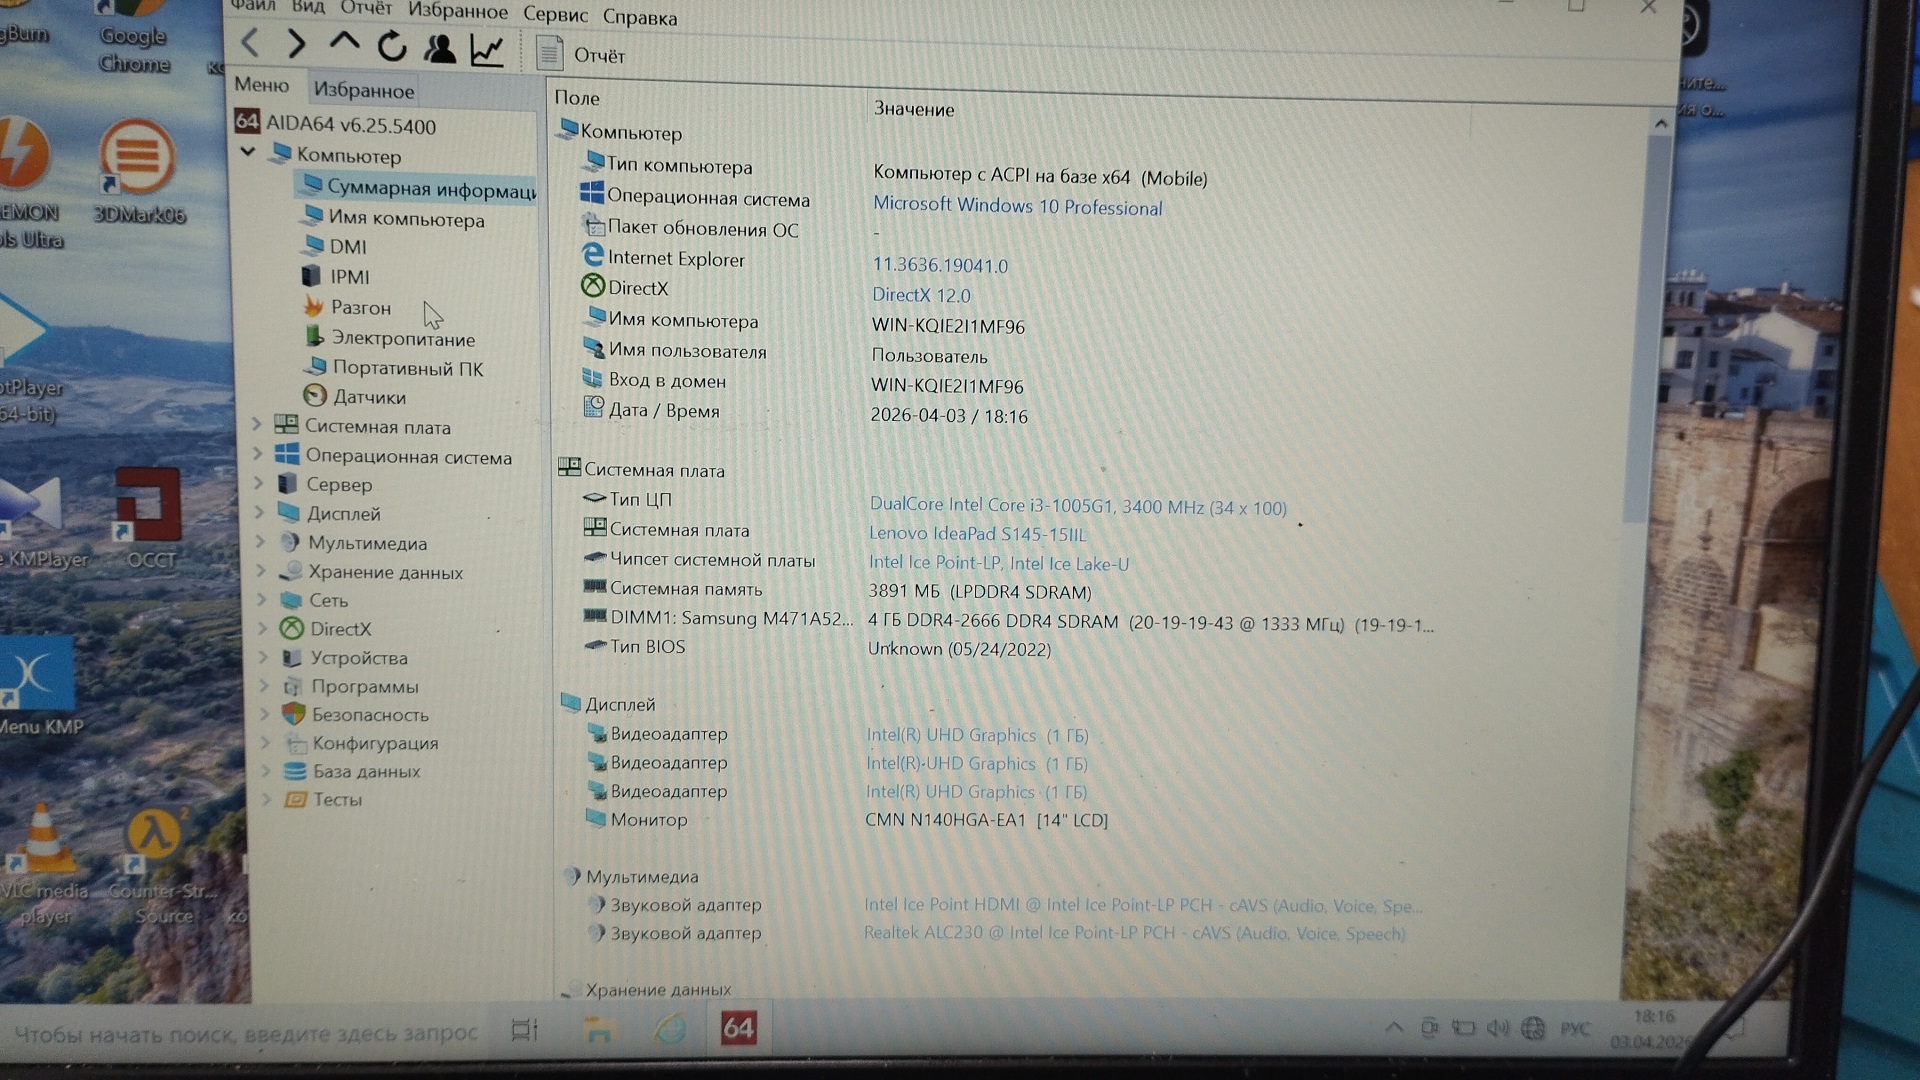Switch to the Избранное tab
Viewport: 1920px width, 1080px height.
[363, 90]
